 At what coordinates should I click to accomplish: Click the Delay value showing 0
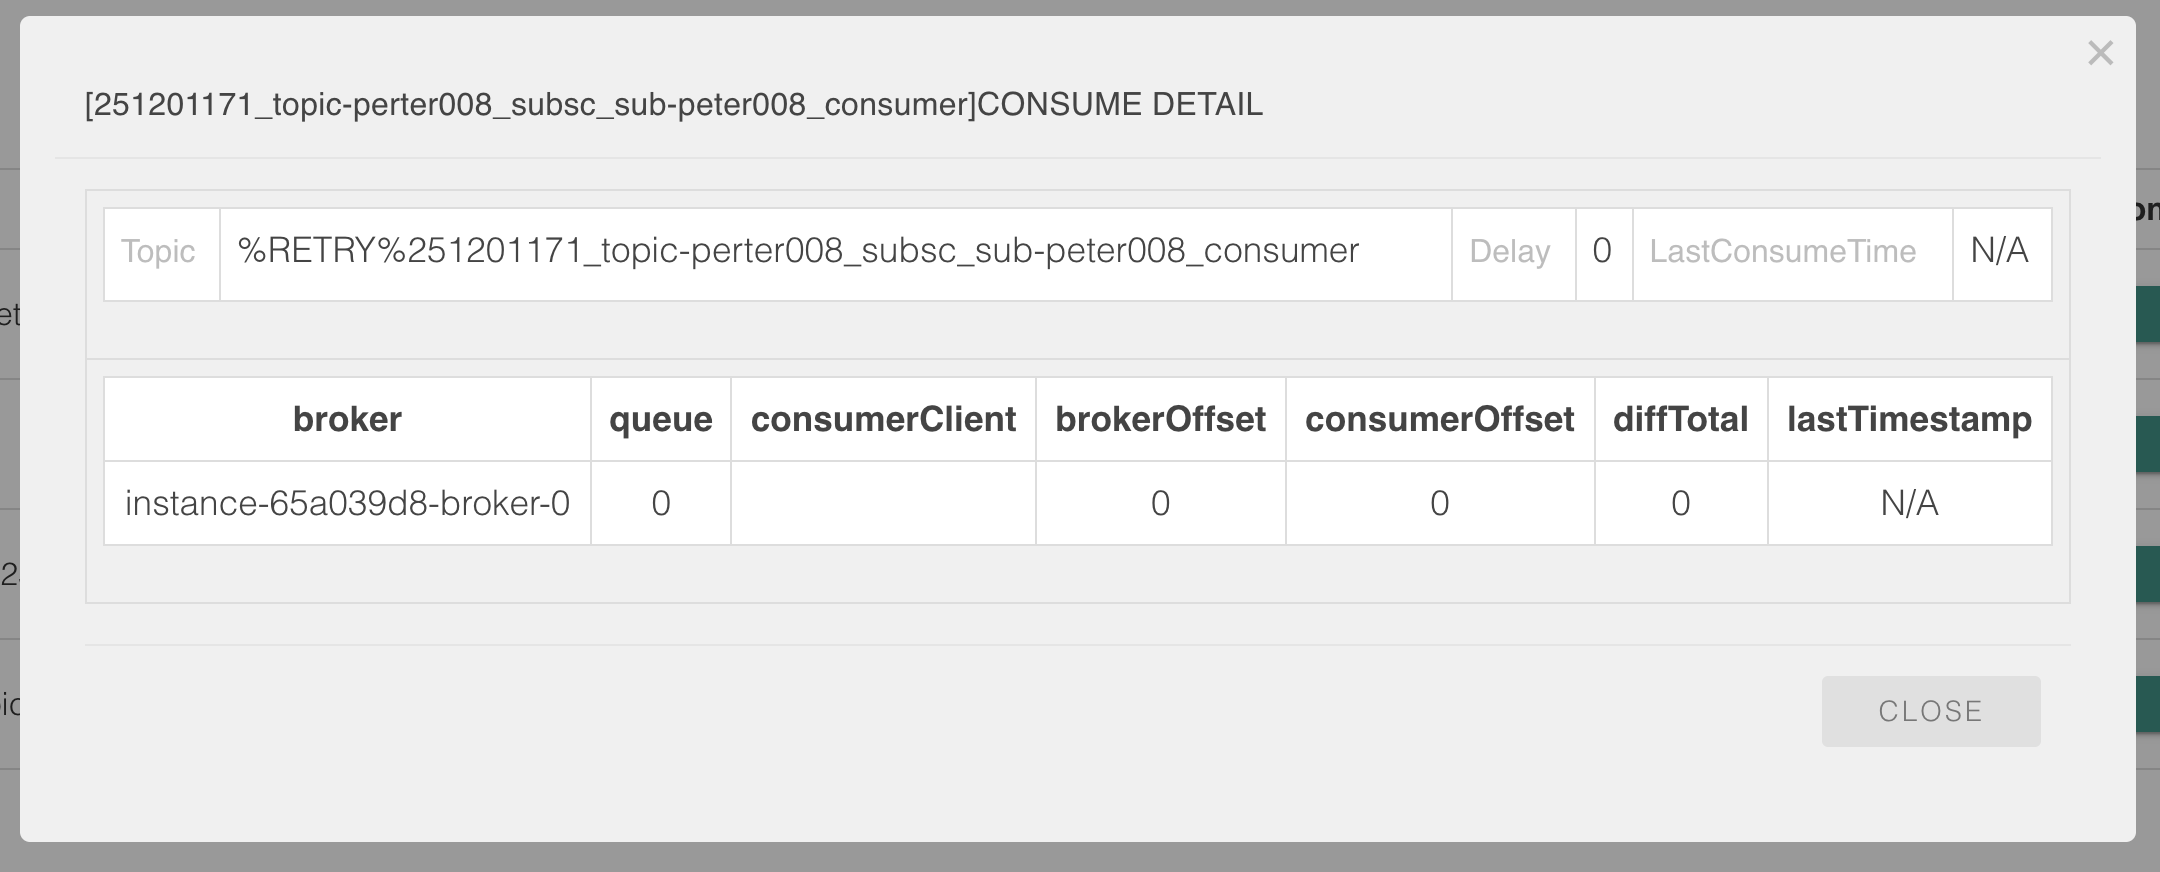(1602, 252)
